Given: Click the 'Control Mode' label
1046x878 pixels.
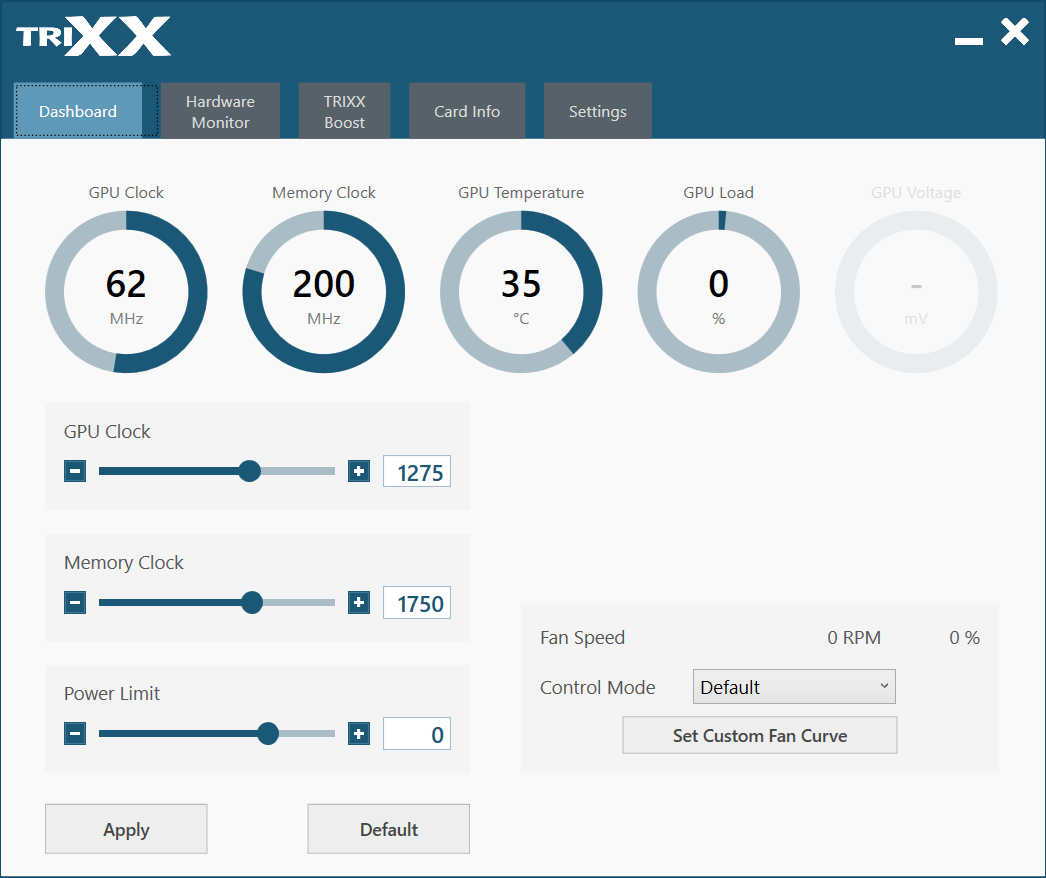Looking at the screenshot, I should point(598,687).
